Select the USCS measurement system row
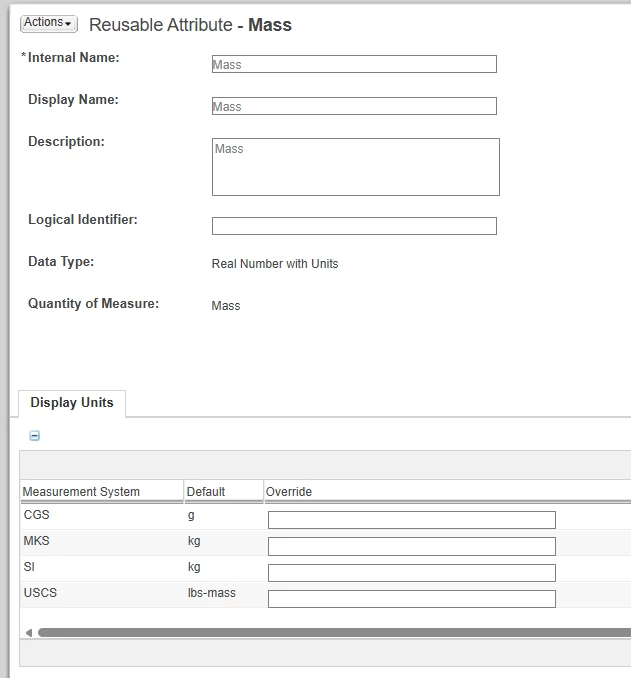Viewport: 631px width, 678px height. [325, 595]
